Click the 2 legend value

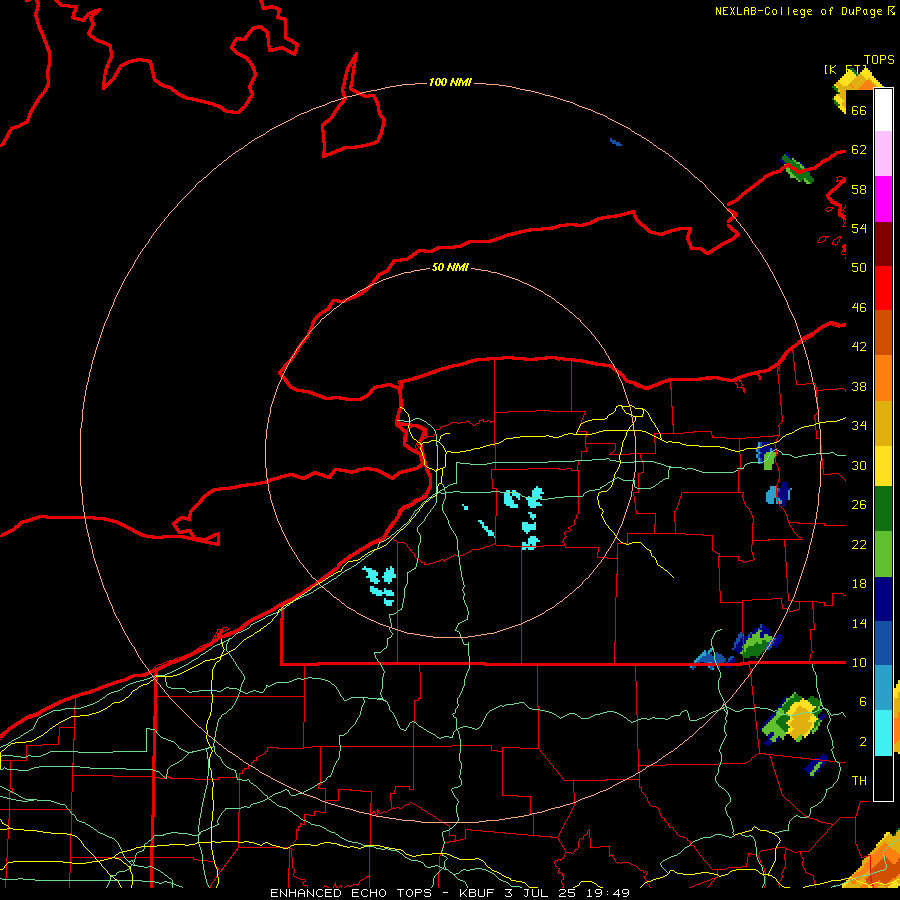(863, 742)
